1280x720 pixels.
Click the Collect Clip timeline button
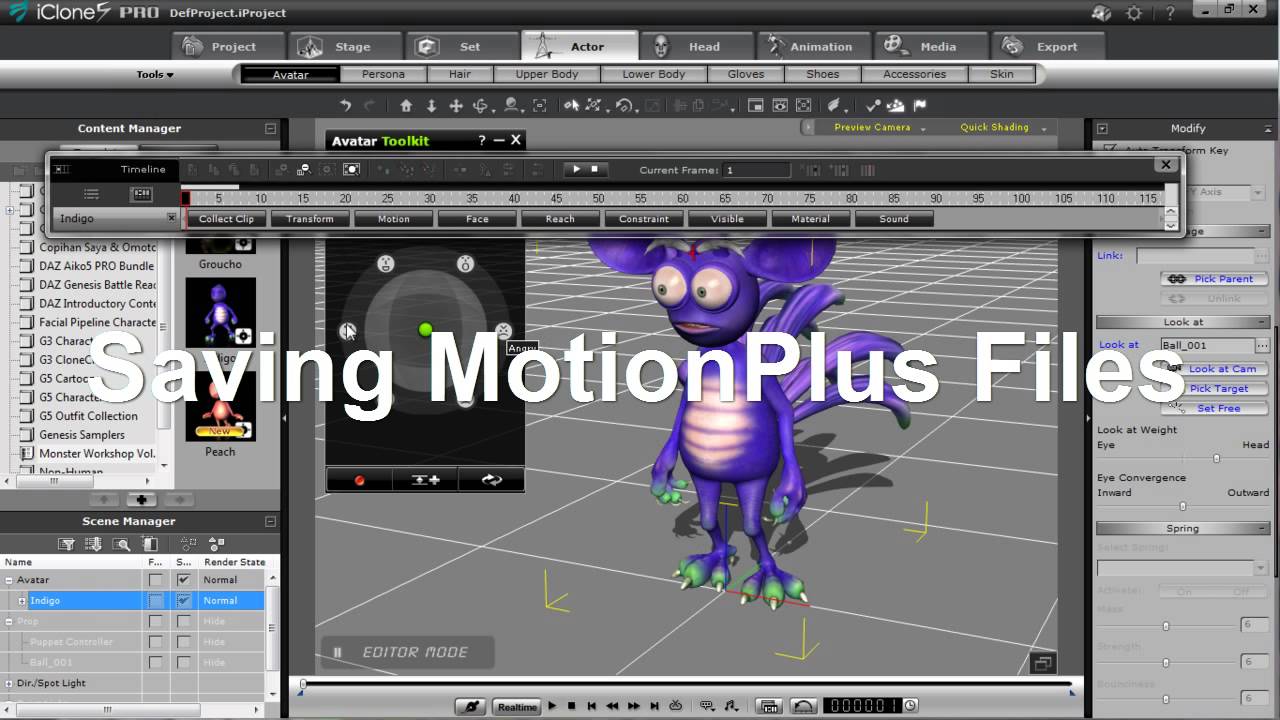[227, 219]
